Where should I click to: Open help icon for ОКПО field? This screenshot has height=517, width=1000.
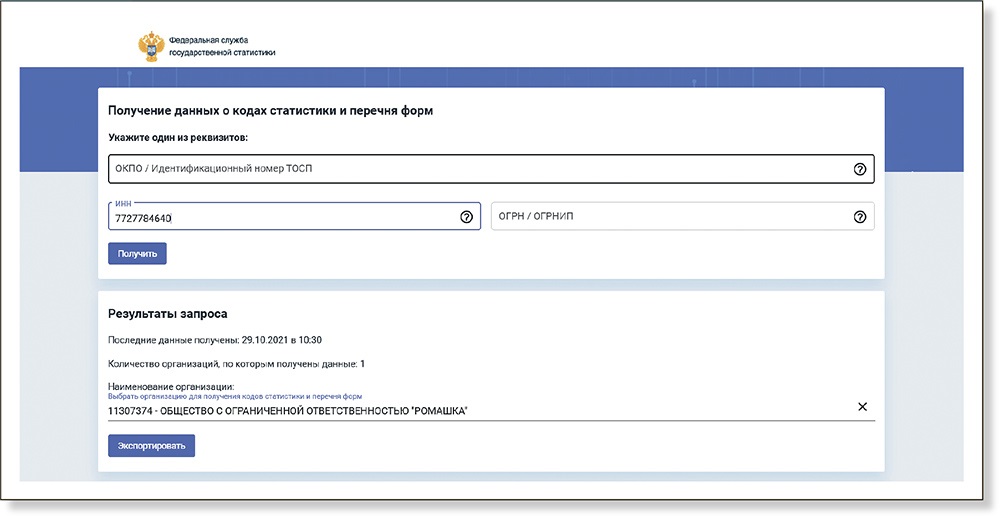tap(859, 169)
